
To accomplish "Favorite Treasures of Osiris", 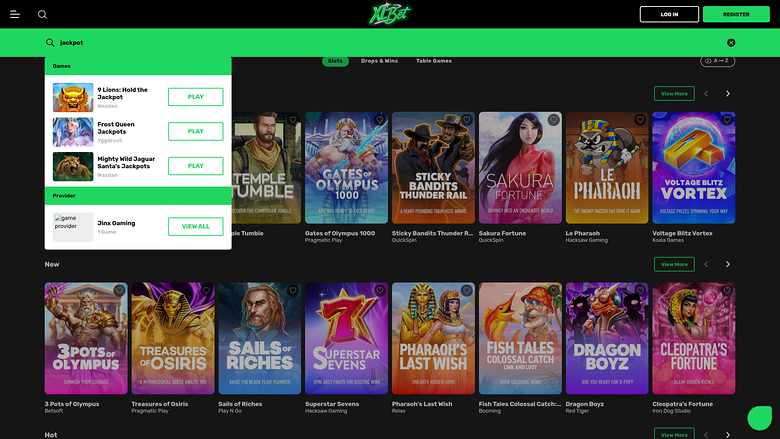I will (206, 290).
